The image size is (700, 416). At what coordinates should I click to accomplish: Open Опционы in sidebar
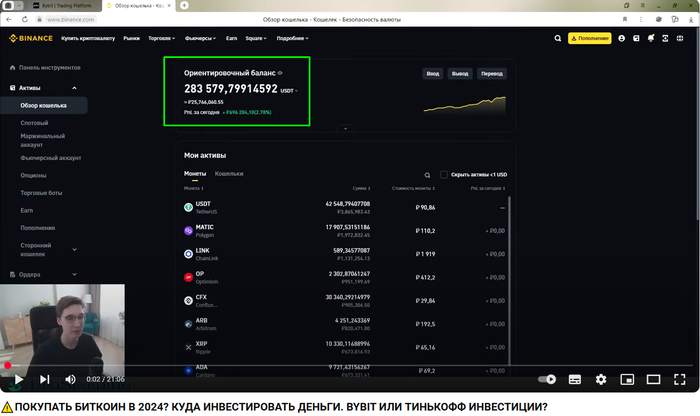click(33, 175)
